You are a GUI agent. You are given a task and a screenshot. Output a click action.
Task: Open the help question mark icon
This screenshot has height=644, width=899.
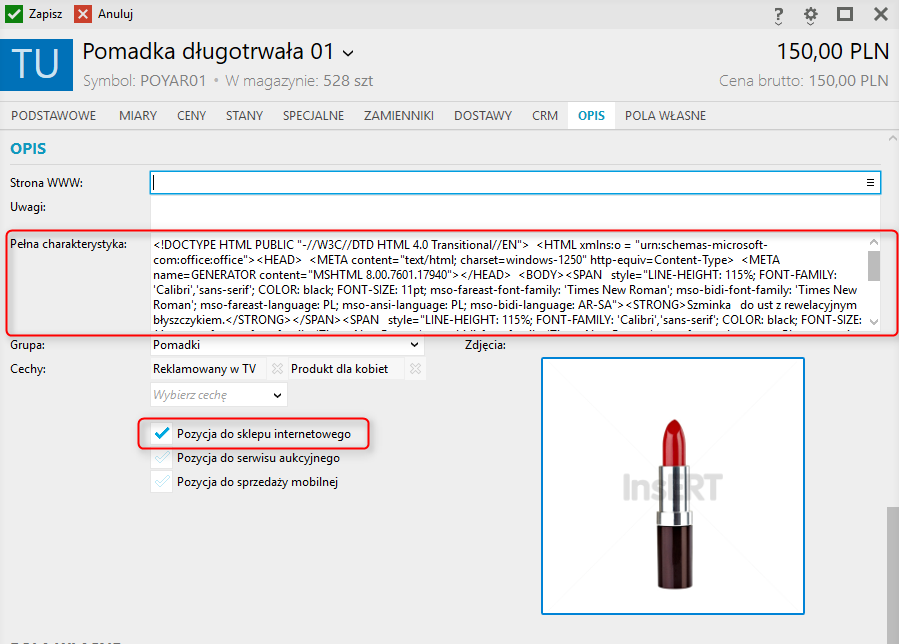778,15
